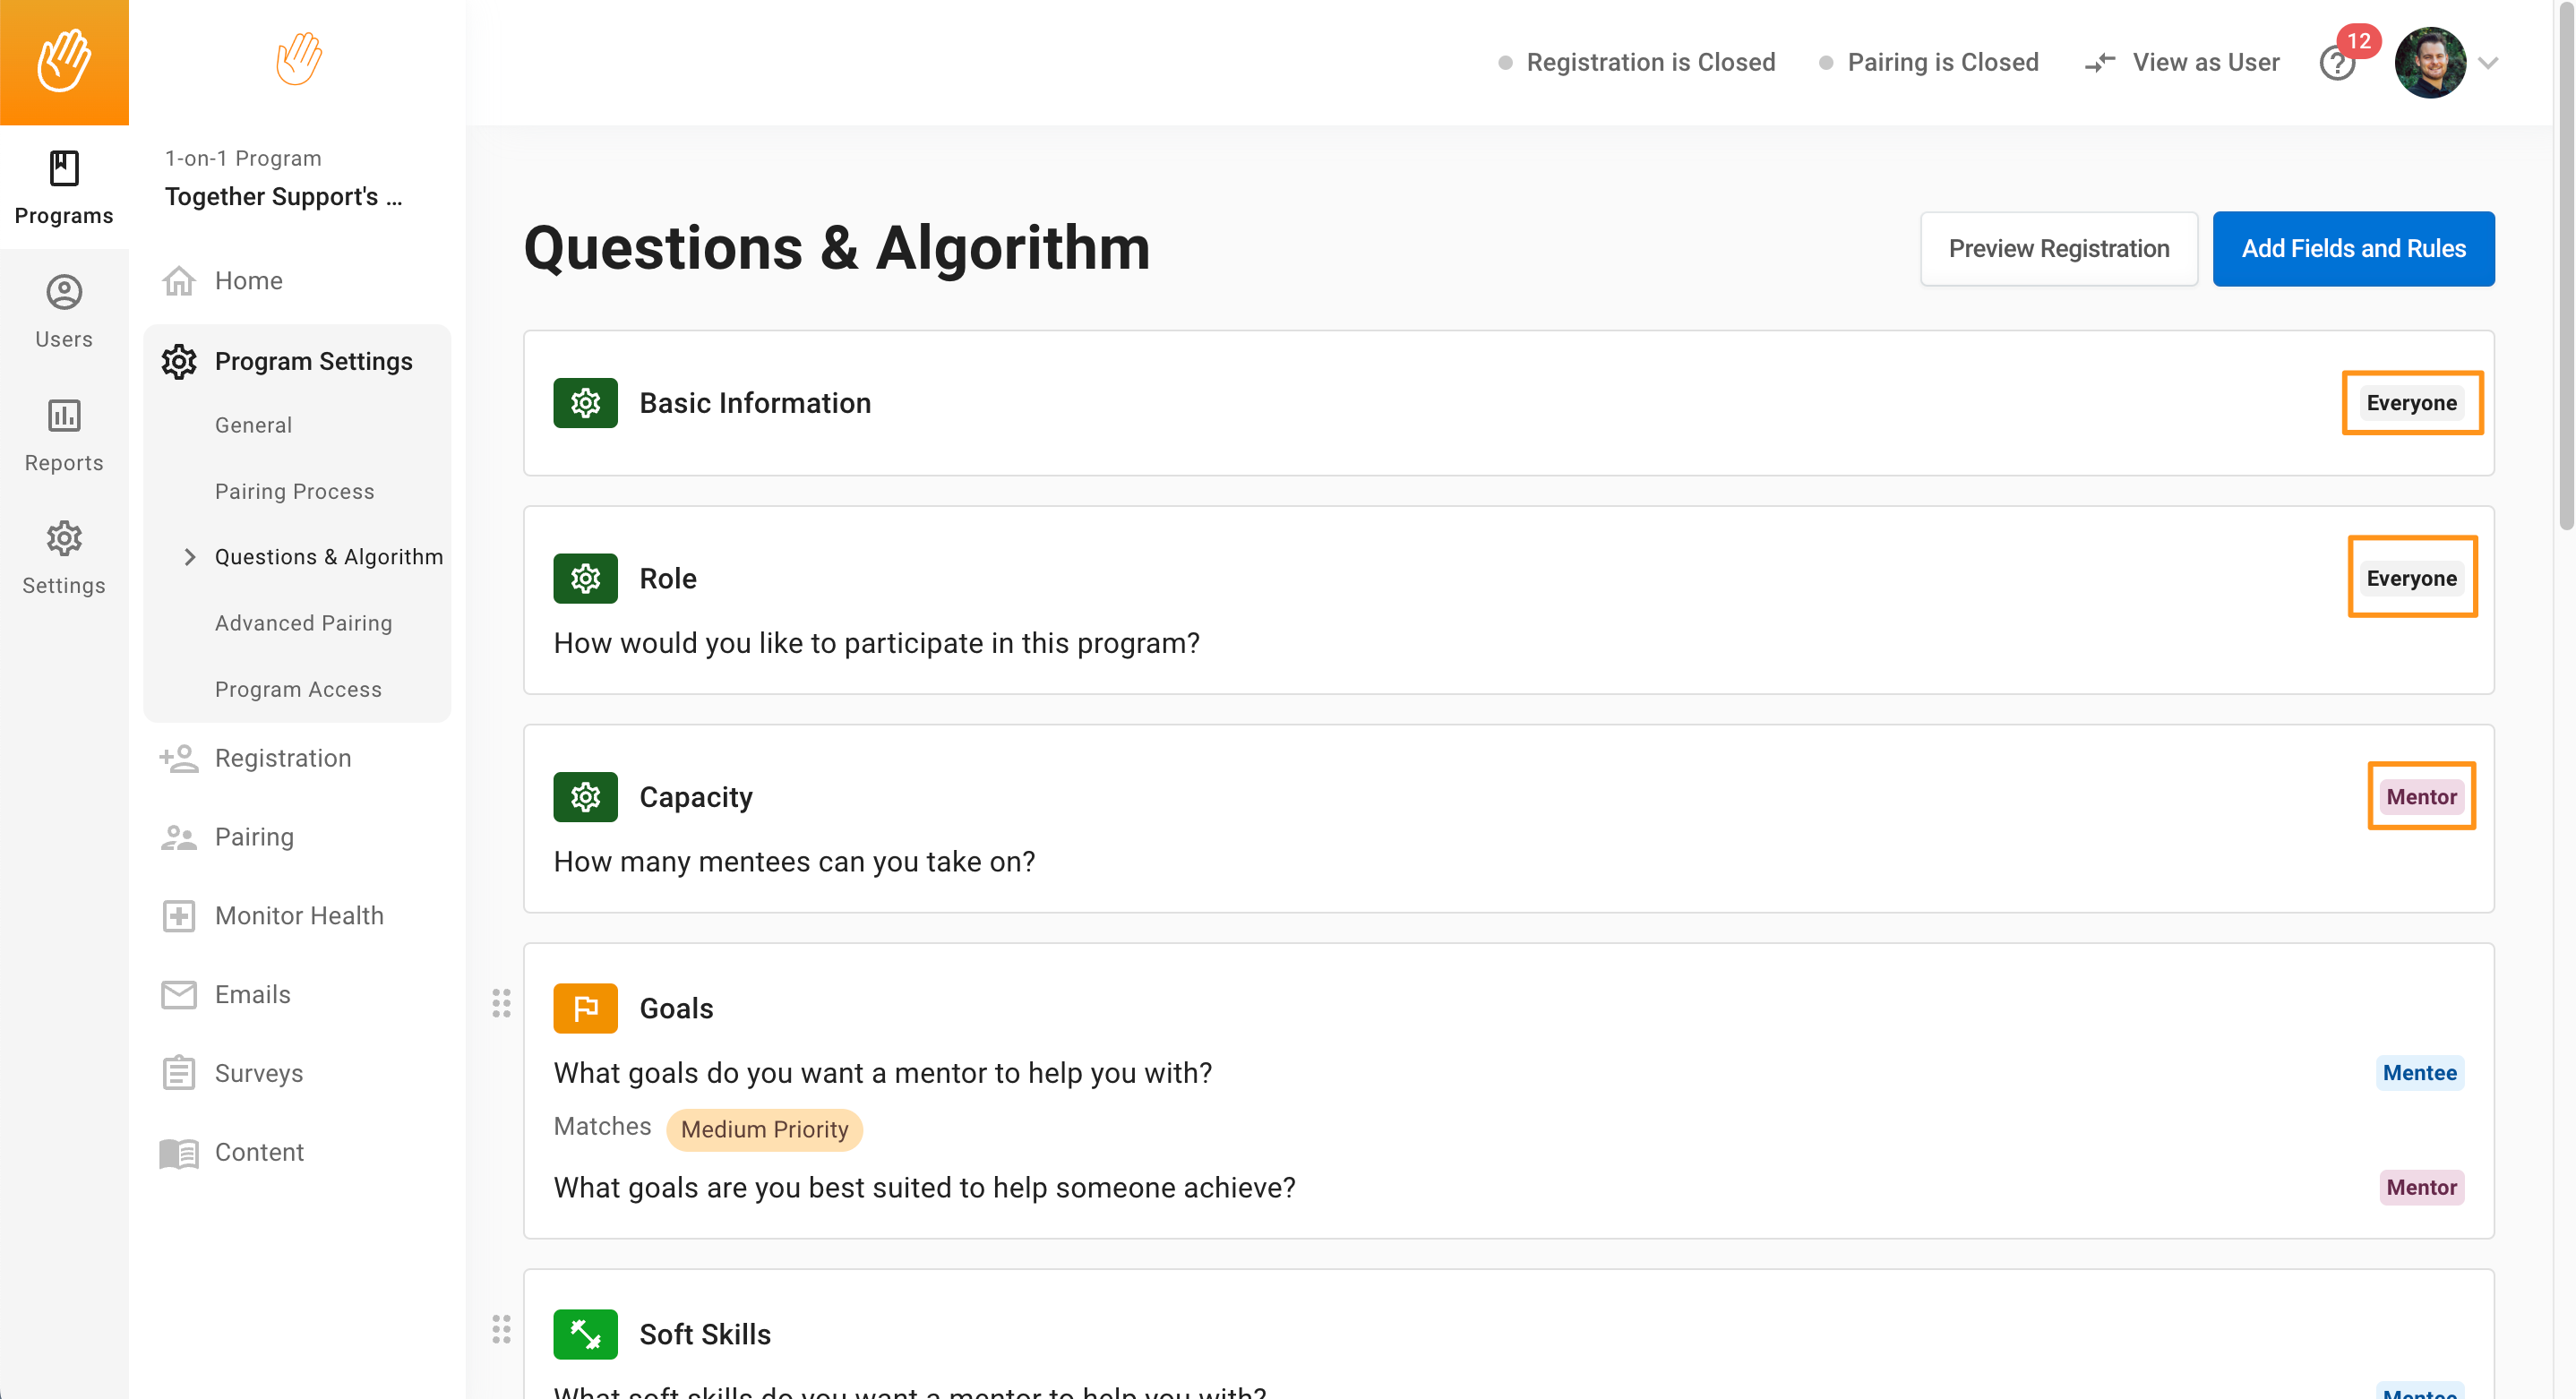Click the Pairing people icon
This screenshot has width=2576, height=1399.
[x=179, y=837]
